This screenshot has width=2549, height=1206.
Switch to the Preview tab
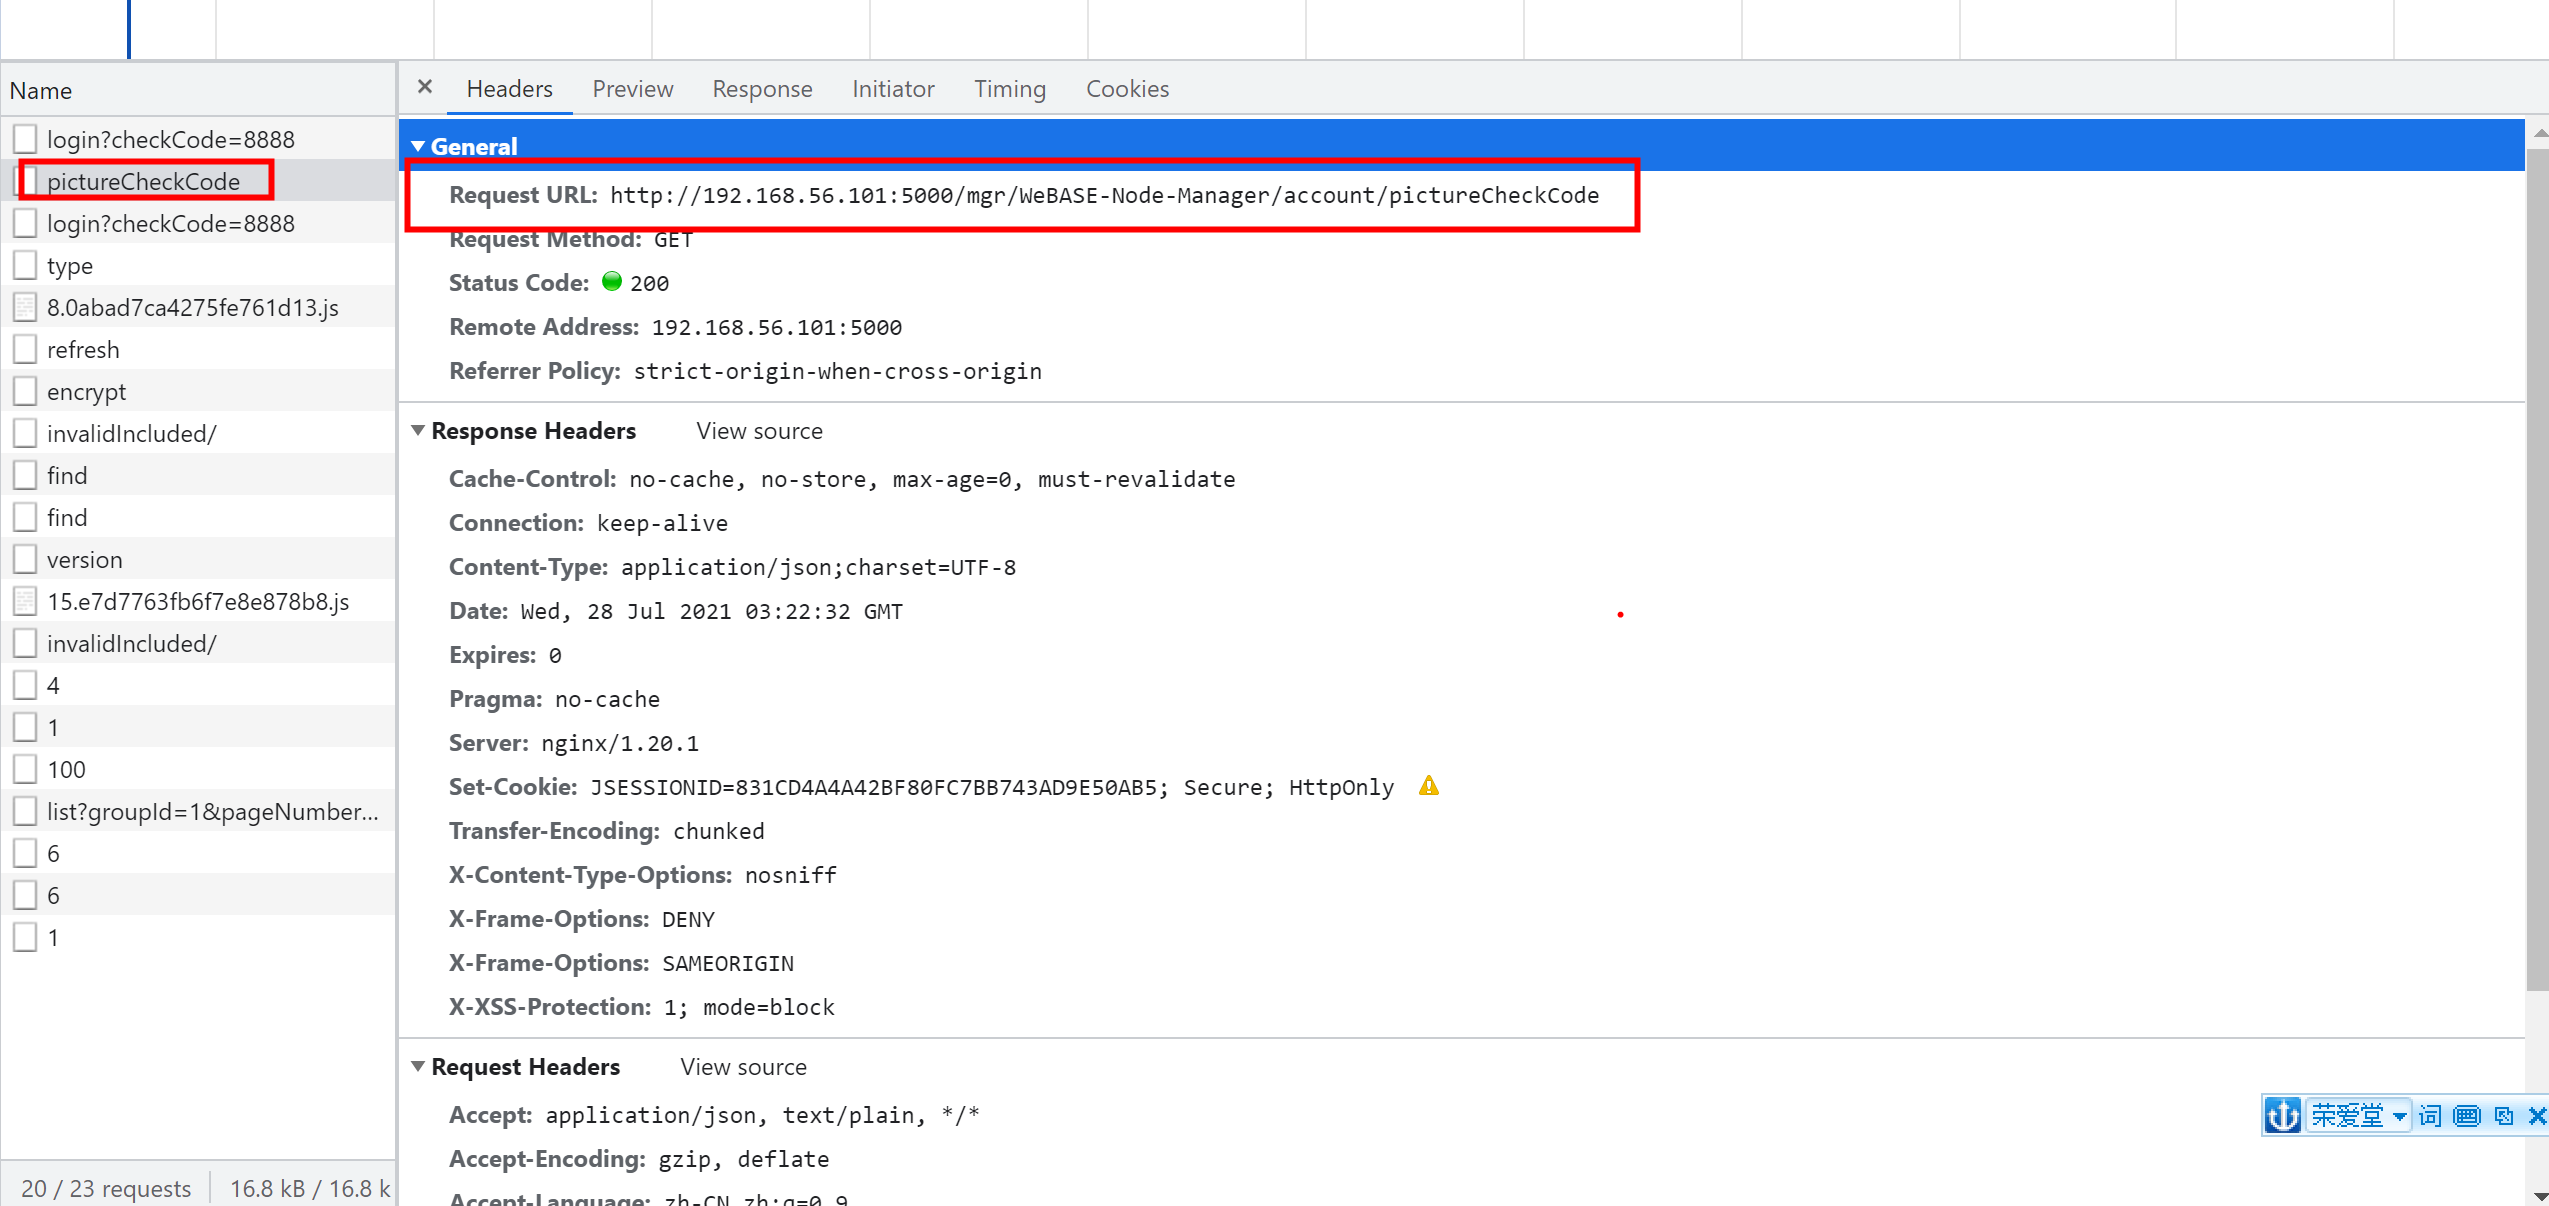pyautogui.click(x=632, y=88)
